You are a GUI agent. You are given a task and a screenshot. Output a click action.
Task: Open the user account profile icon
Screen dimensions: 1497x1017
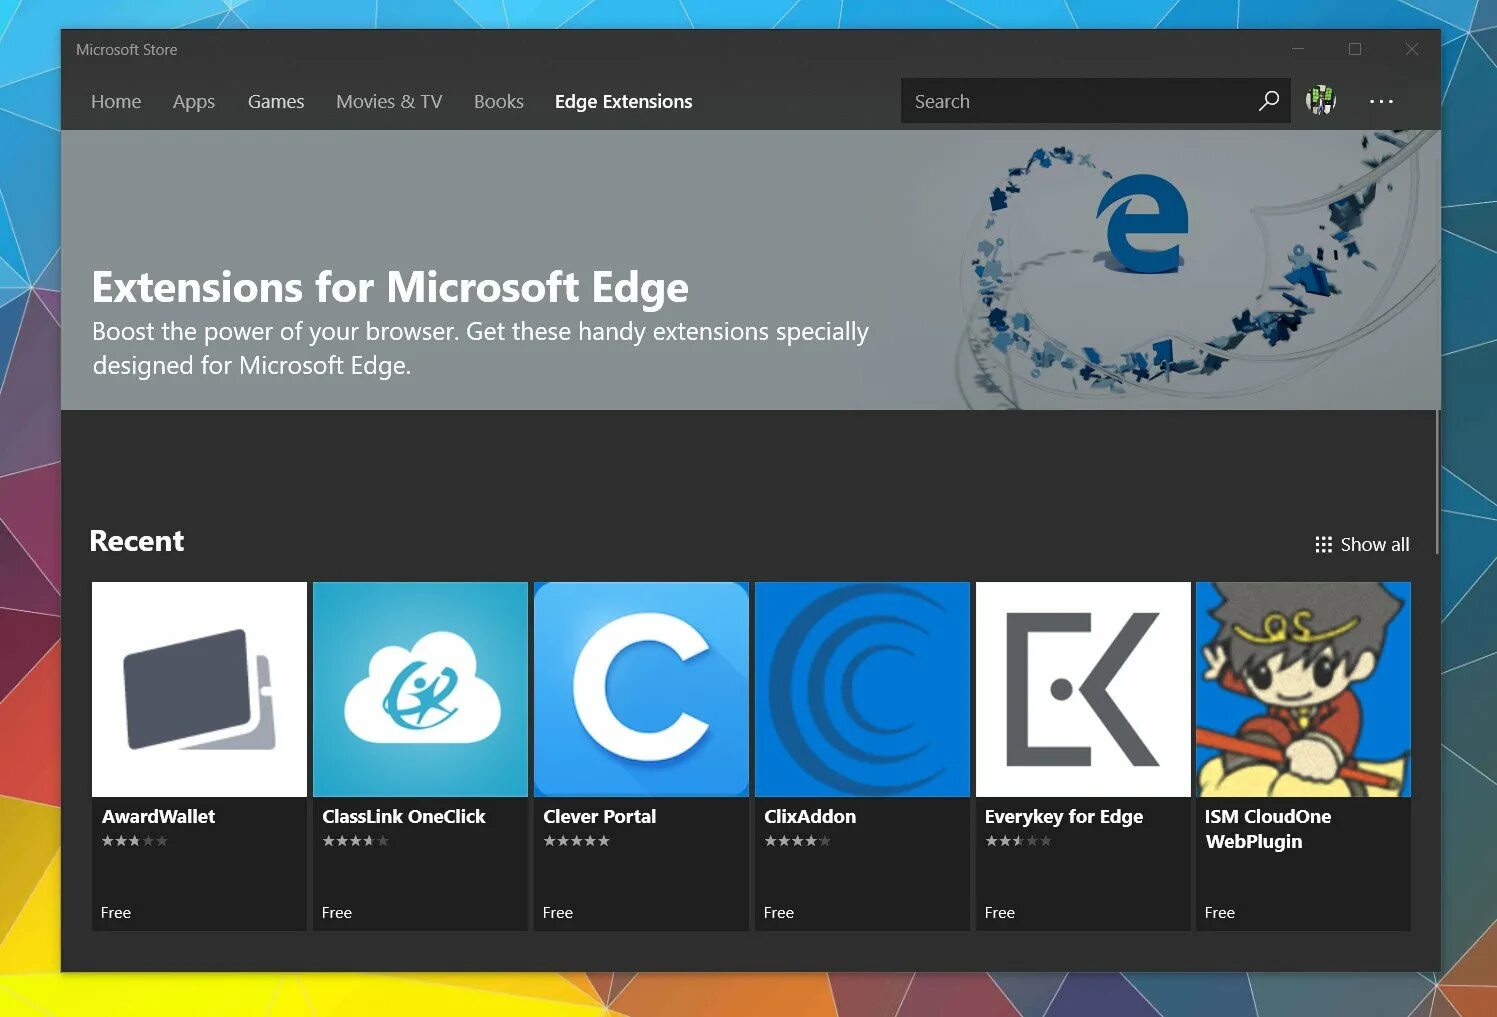pos(1320,100)
